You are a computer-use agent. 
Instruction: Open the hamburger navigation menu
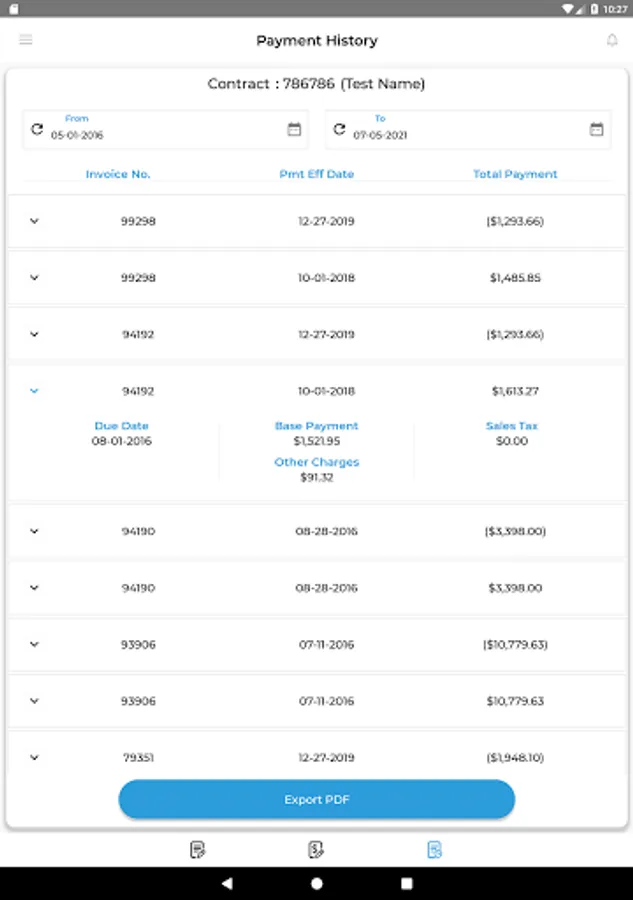(26, 40)
